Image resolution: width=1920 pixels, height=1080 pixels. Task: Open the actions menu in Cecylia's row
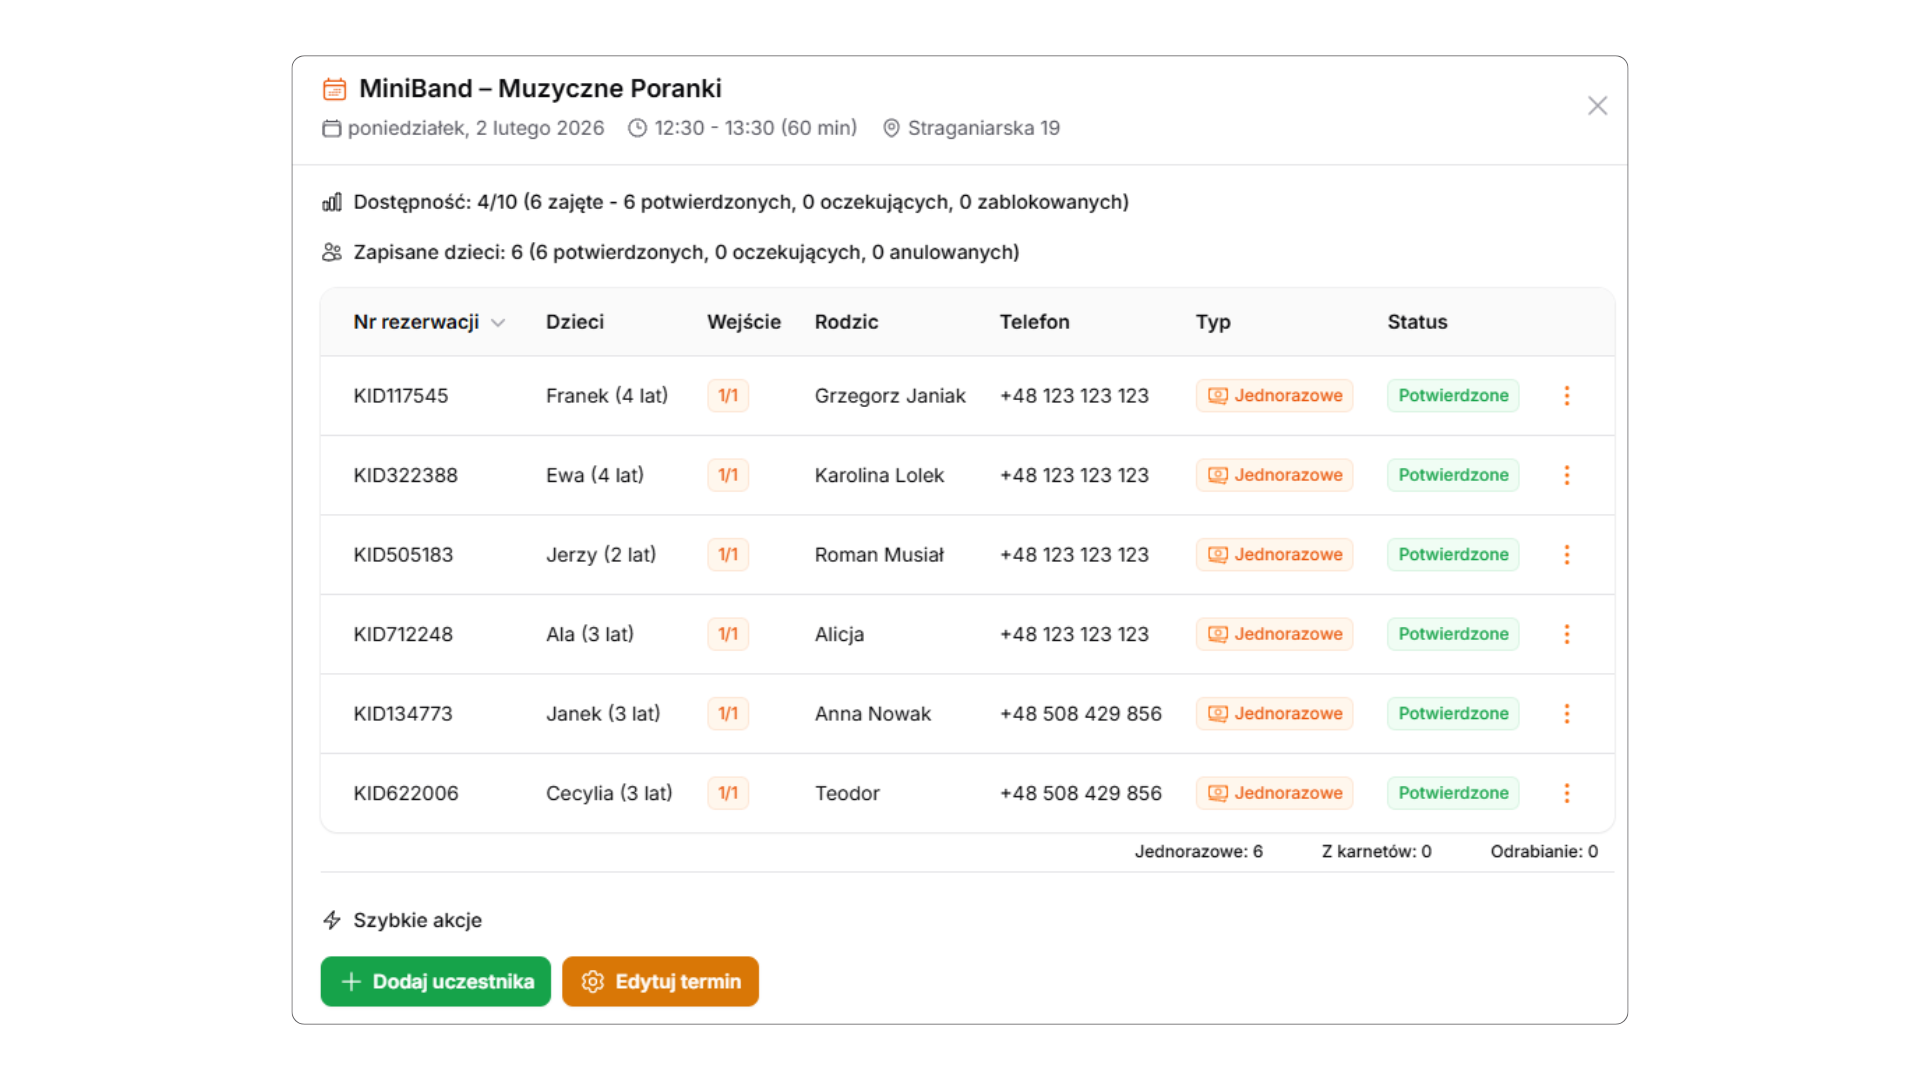click(1566, 793)
